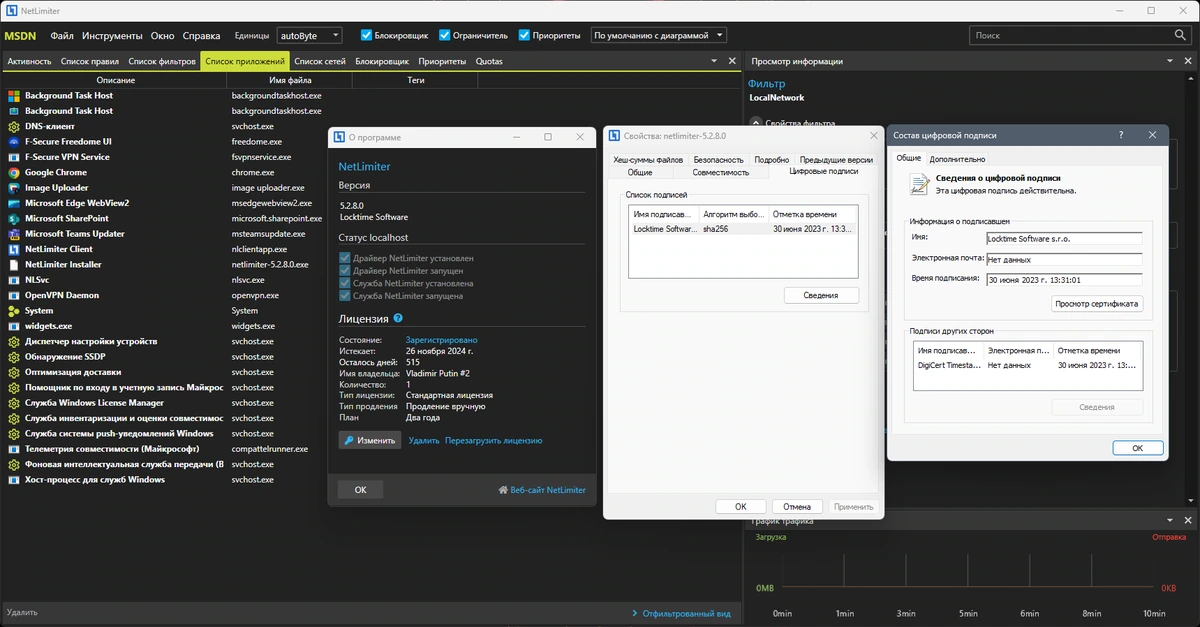Click the Служба Windows License Manager icon
Screen dimensions: 1200x627
14,403
